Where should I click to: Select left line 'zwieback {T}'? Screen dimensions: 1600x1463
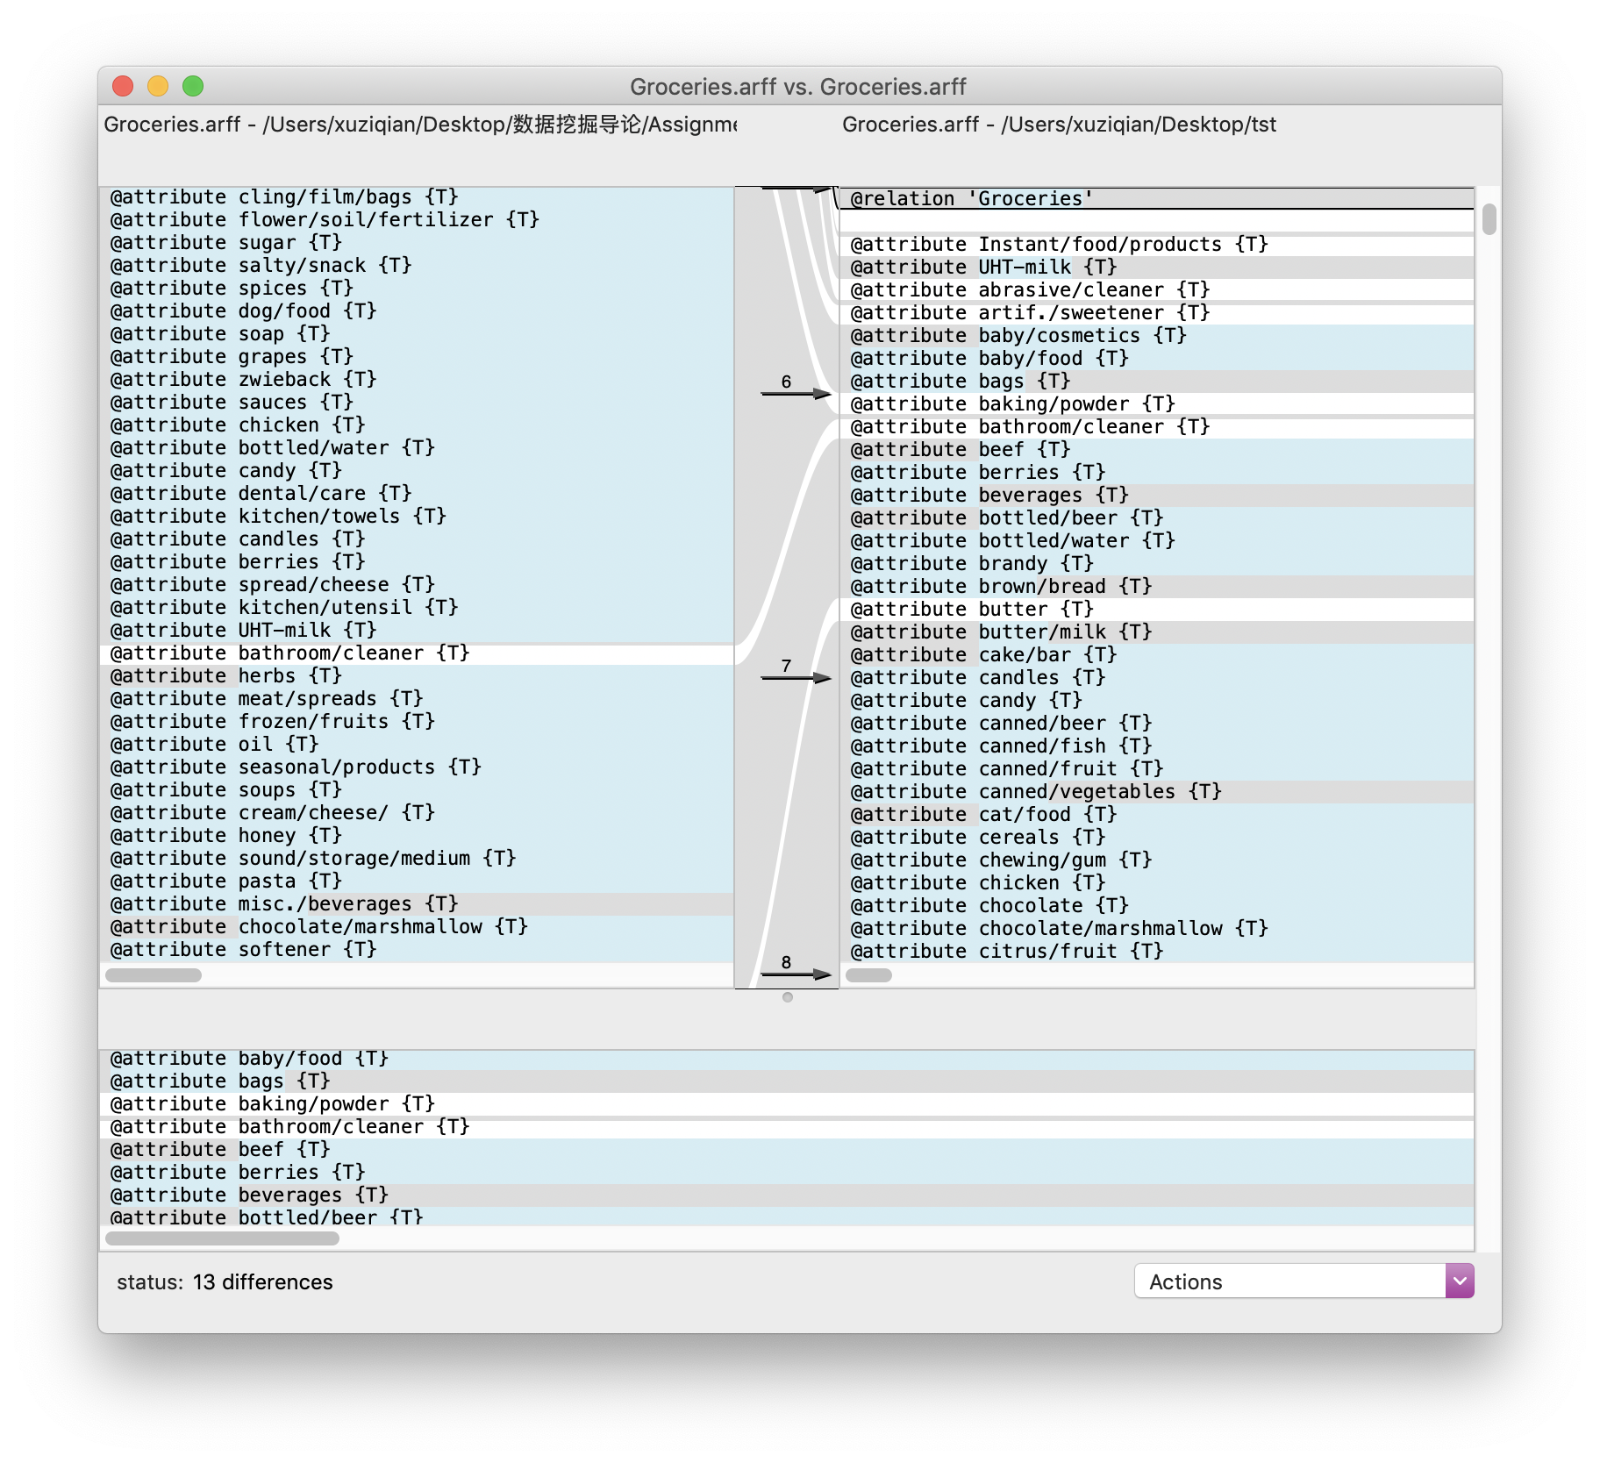417,380
